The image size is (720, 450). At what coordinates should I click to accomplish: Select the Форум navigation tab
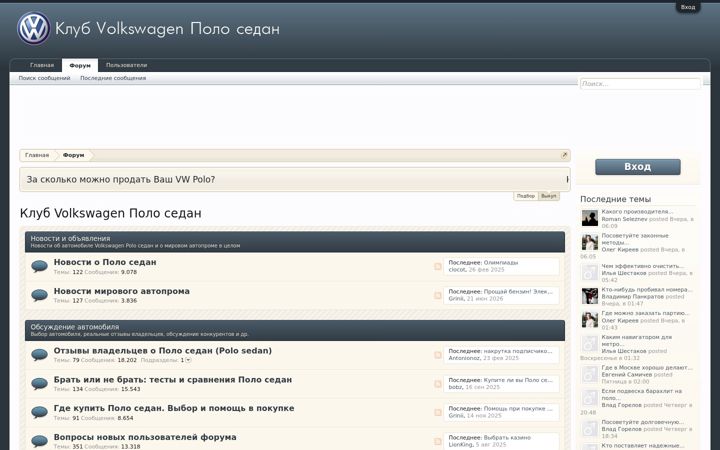tap(80, 65)
